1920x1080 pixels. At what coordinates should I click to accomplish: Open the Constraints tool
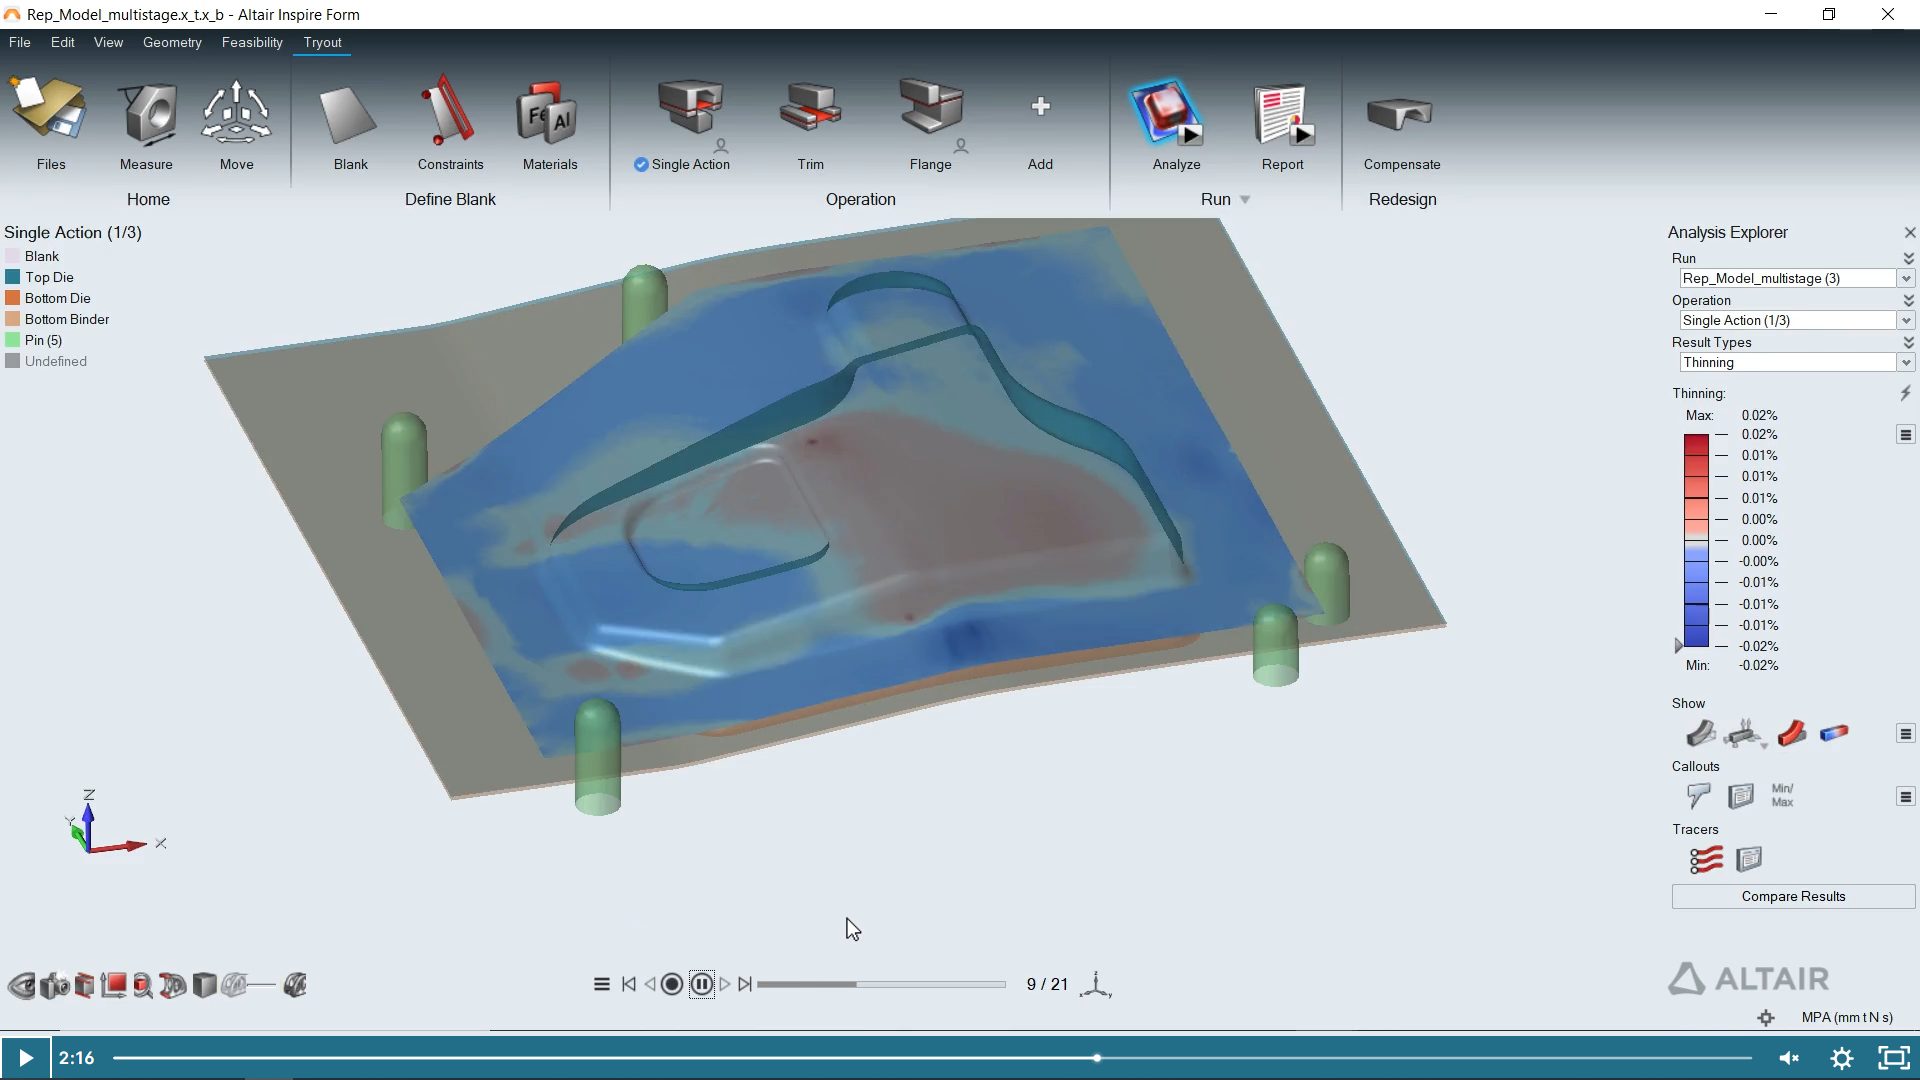[450, 120]
